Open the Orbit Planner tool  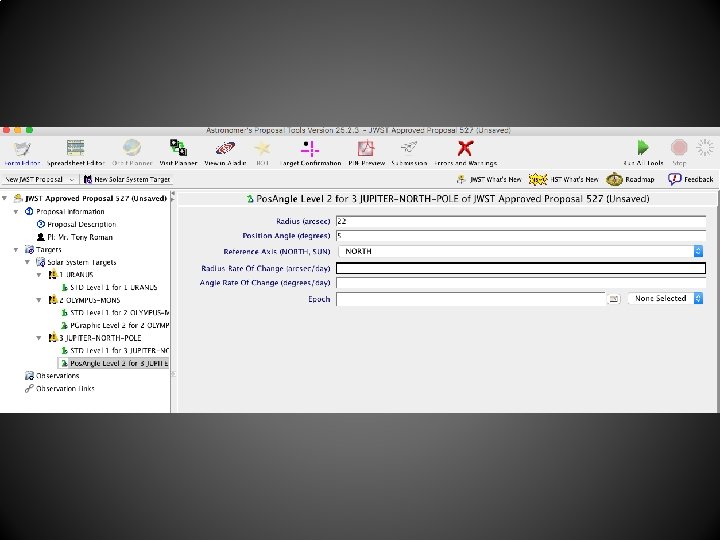pos(132,153)
